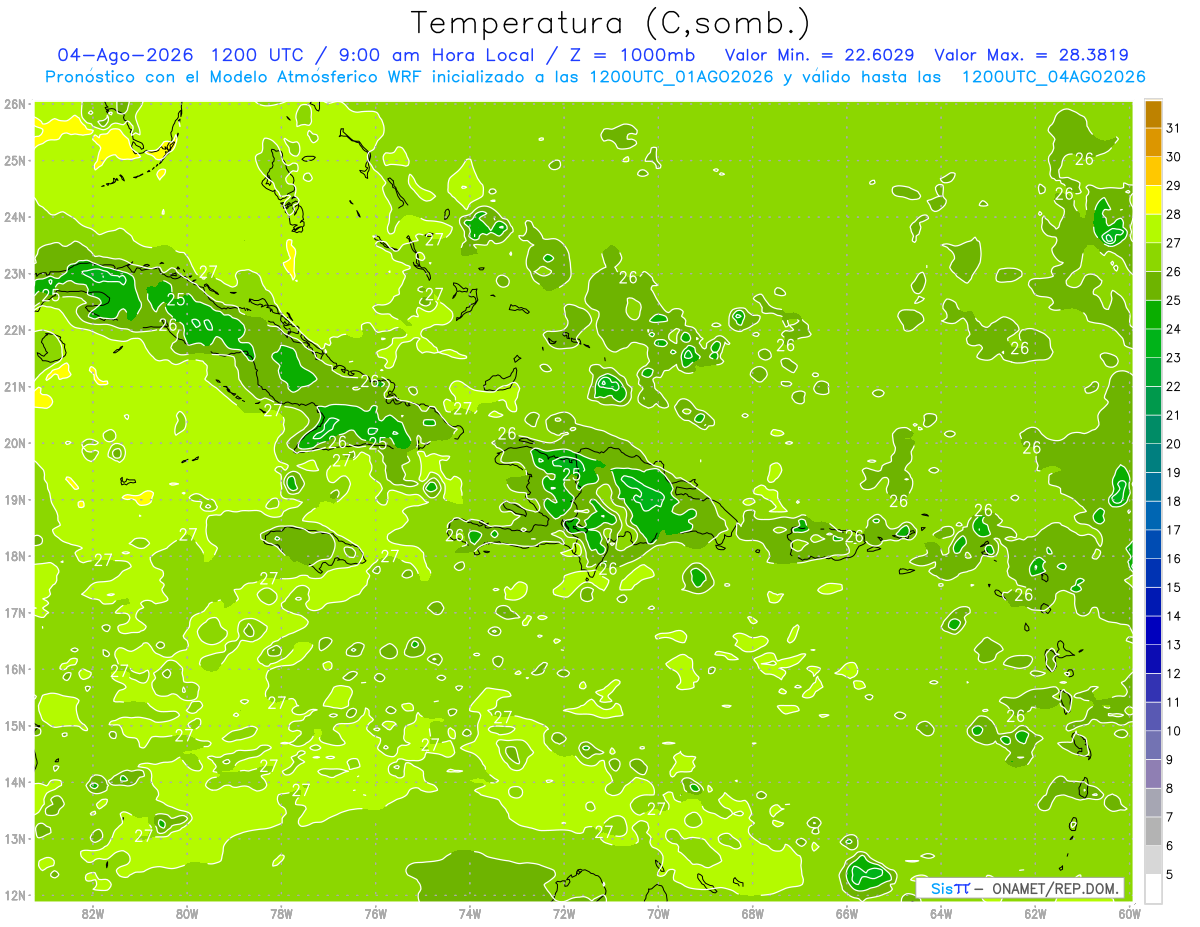
Task: Click the 20N latitude label
Action: [15, 443]
